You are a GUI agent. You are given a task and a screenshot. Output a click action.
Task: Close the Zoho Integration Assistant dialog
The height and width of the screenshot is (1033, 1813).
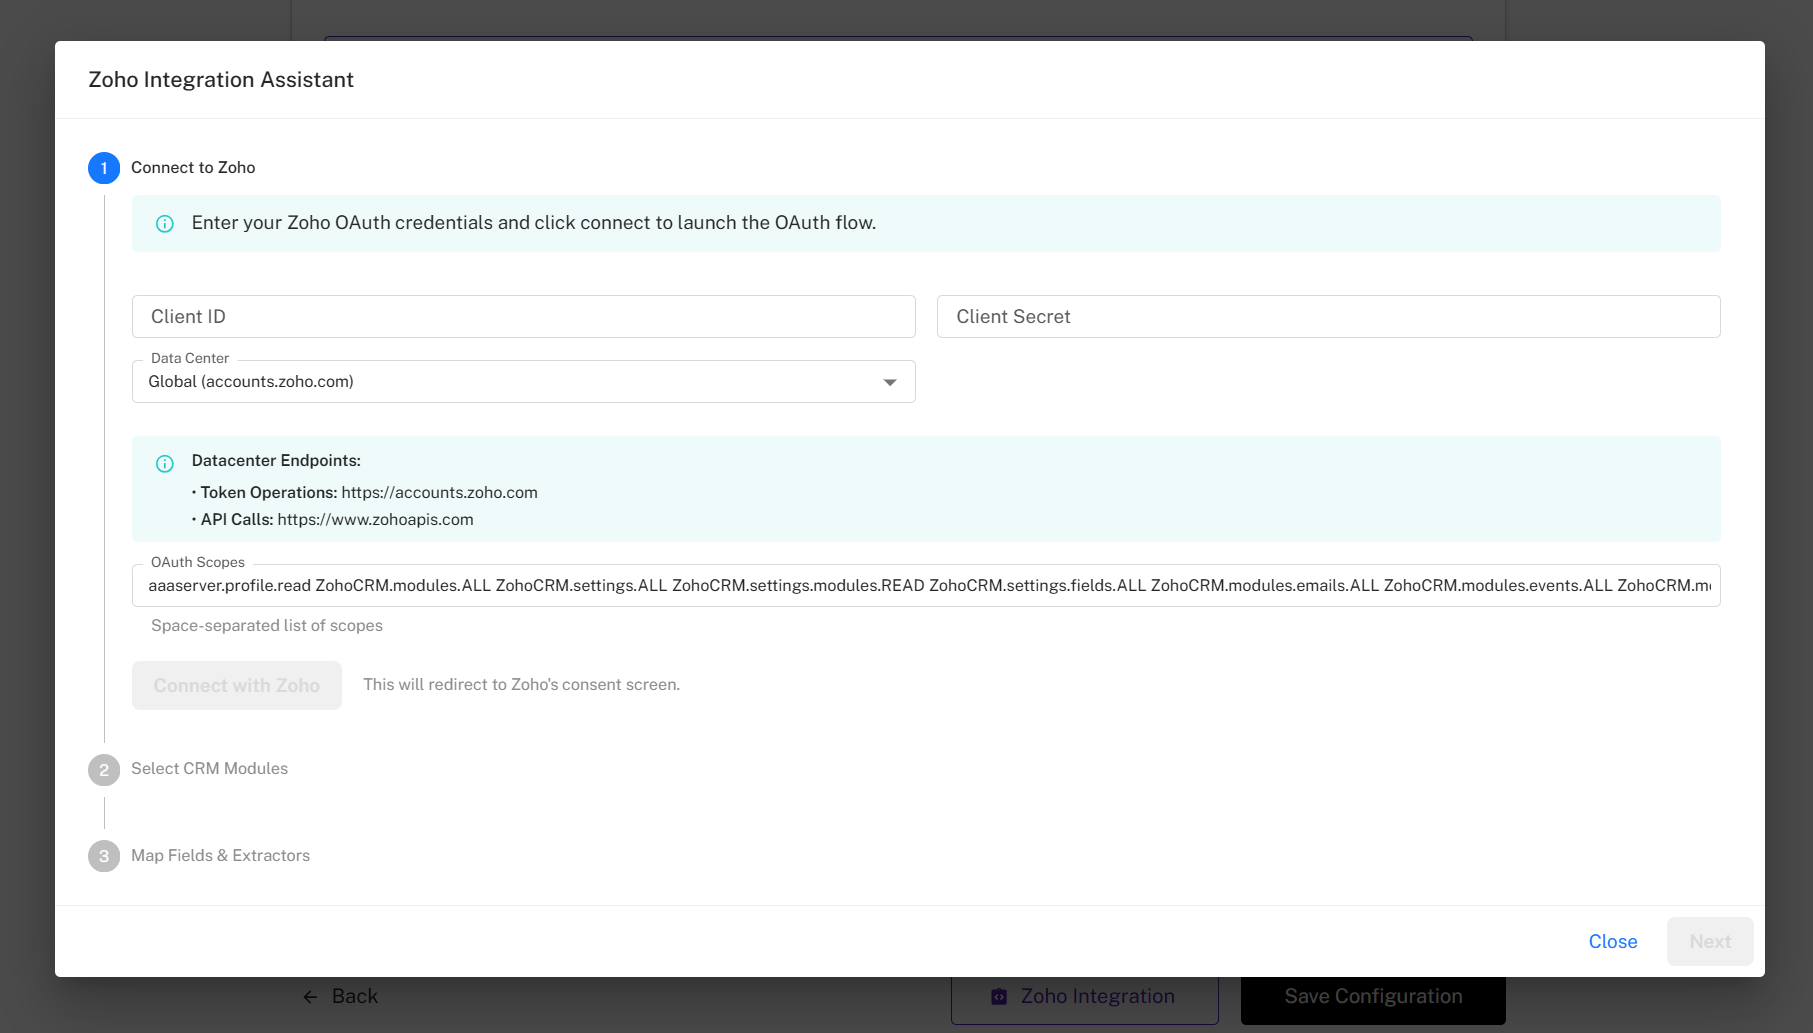(x=1612, y=941)
